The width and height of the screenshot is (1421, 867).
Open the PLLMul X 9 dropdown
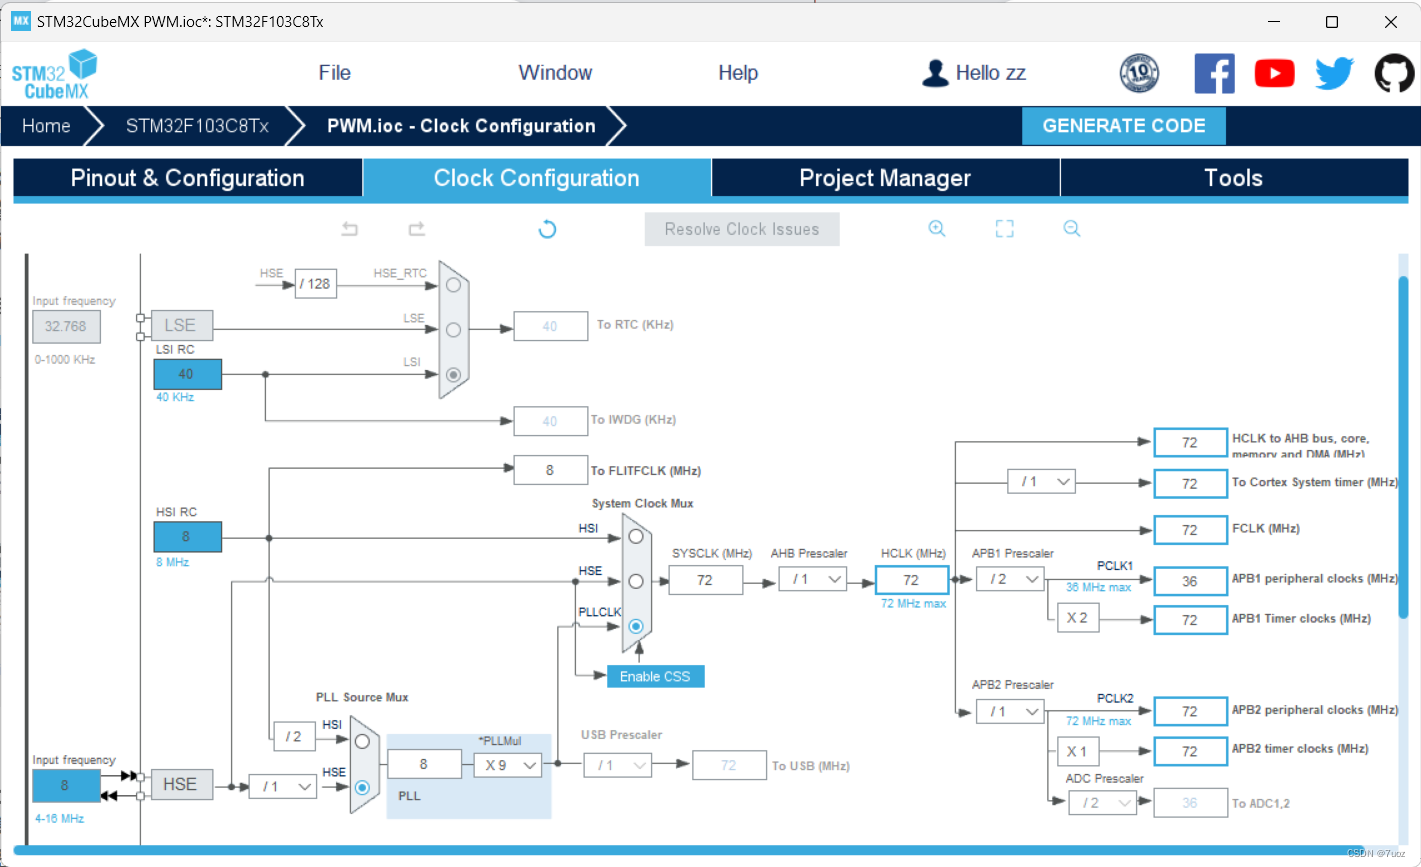[x=507, y=765]
